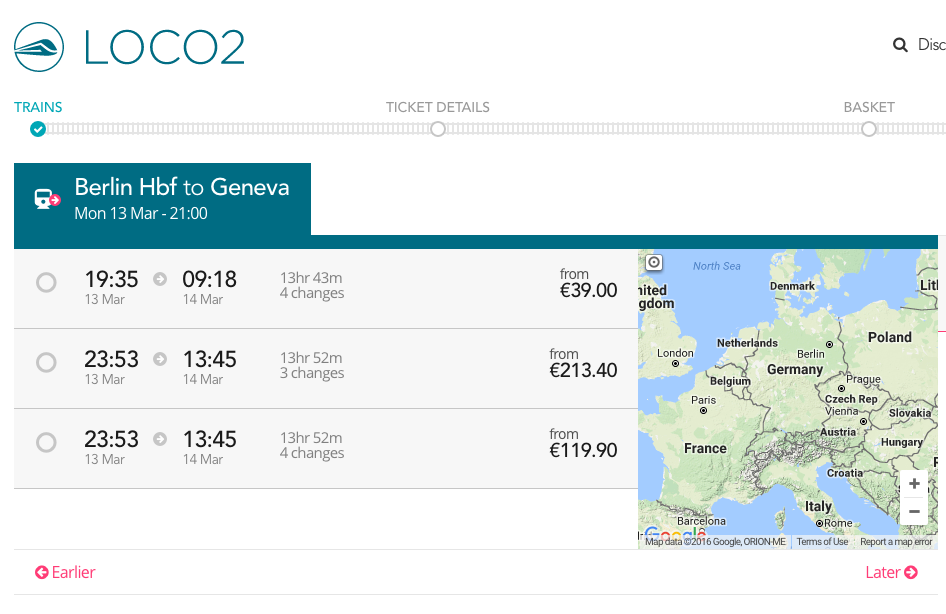Click the Trains progress step checkmark

click(x=38, y=129)
